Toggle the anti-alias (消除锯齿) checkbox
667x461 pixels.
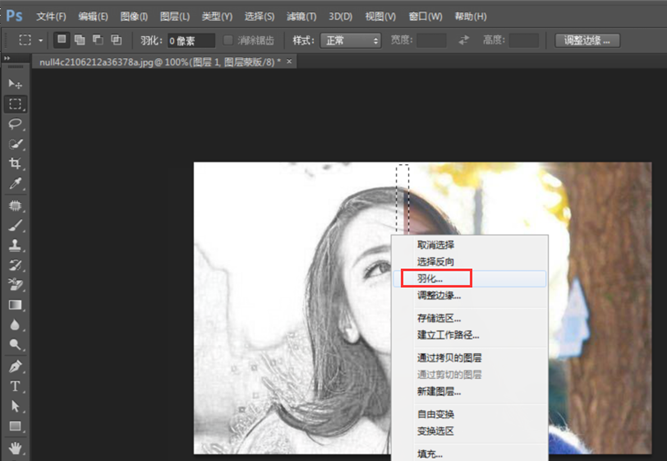[229, 40]
